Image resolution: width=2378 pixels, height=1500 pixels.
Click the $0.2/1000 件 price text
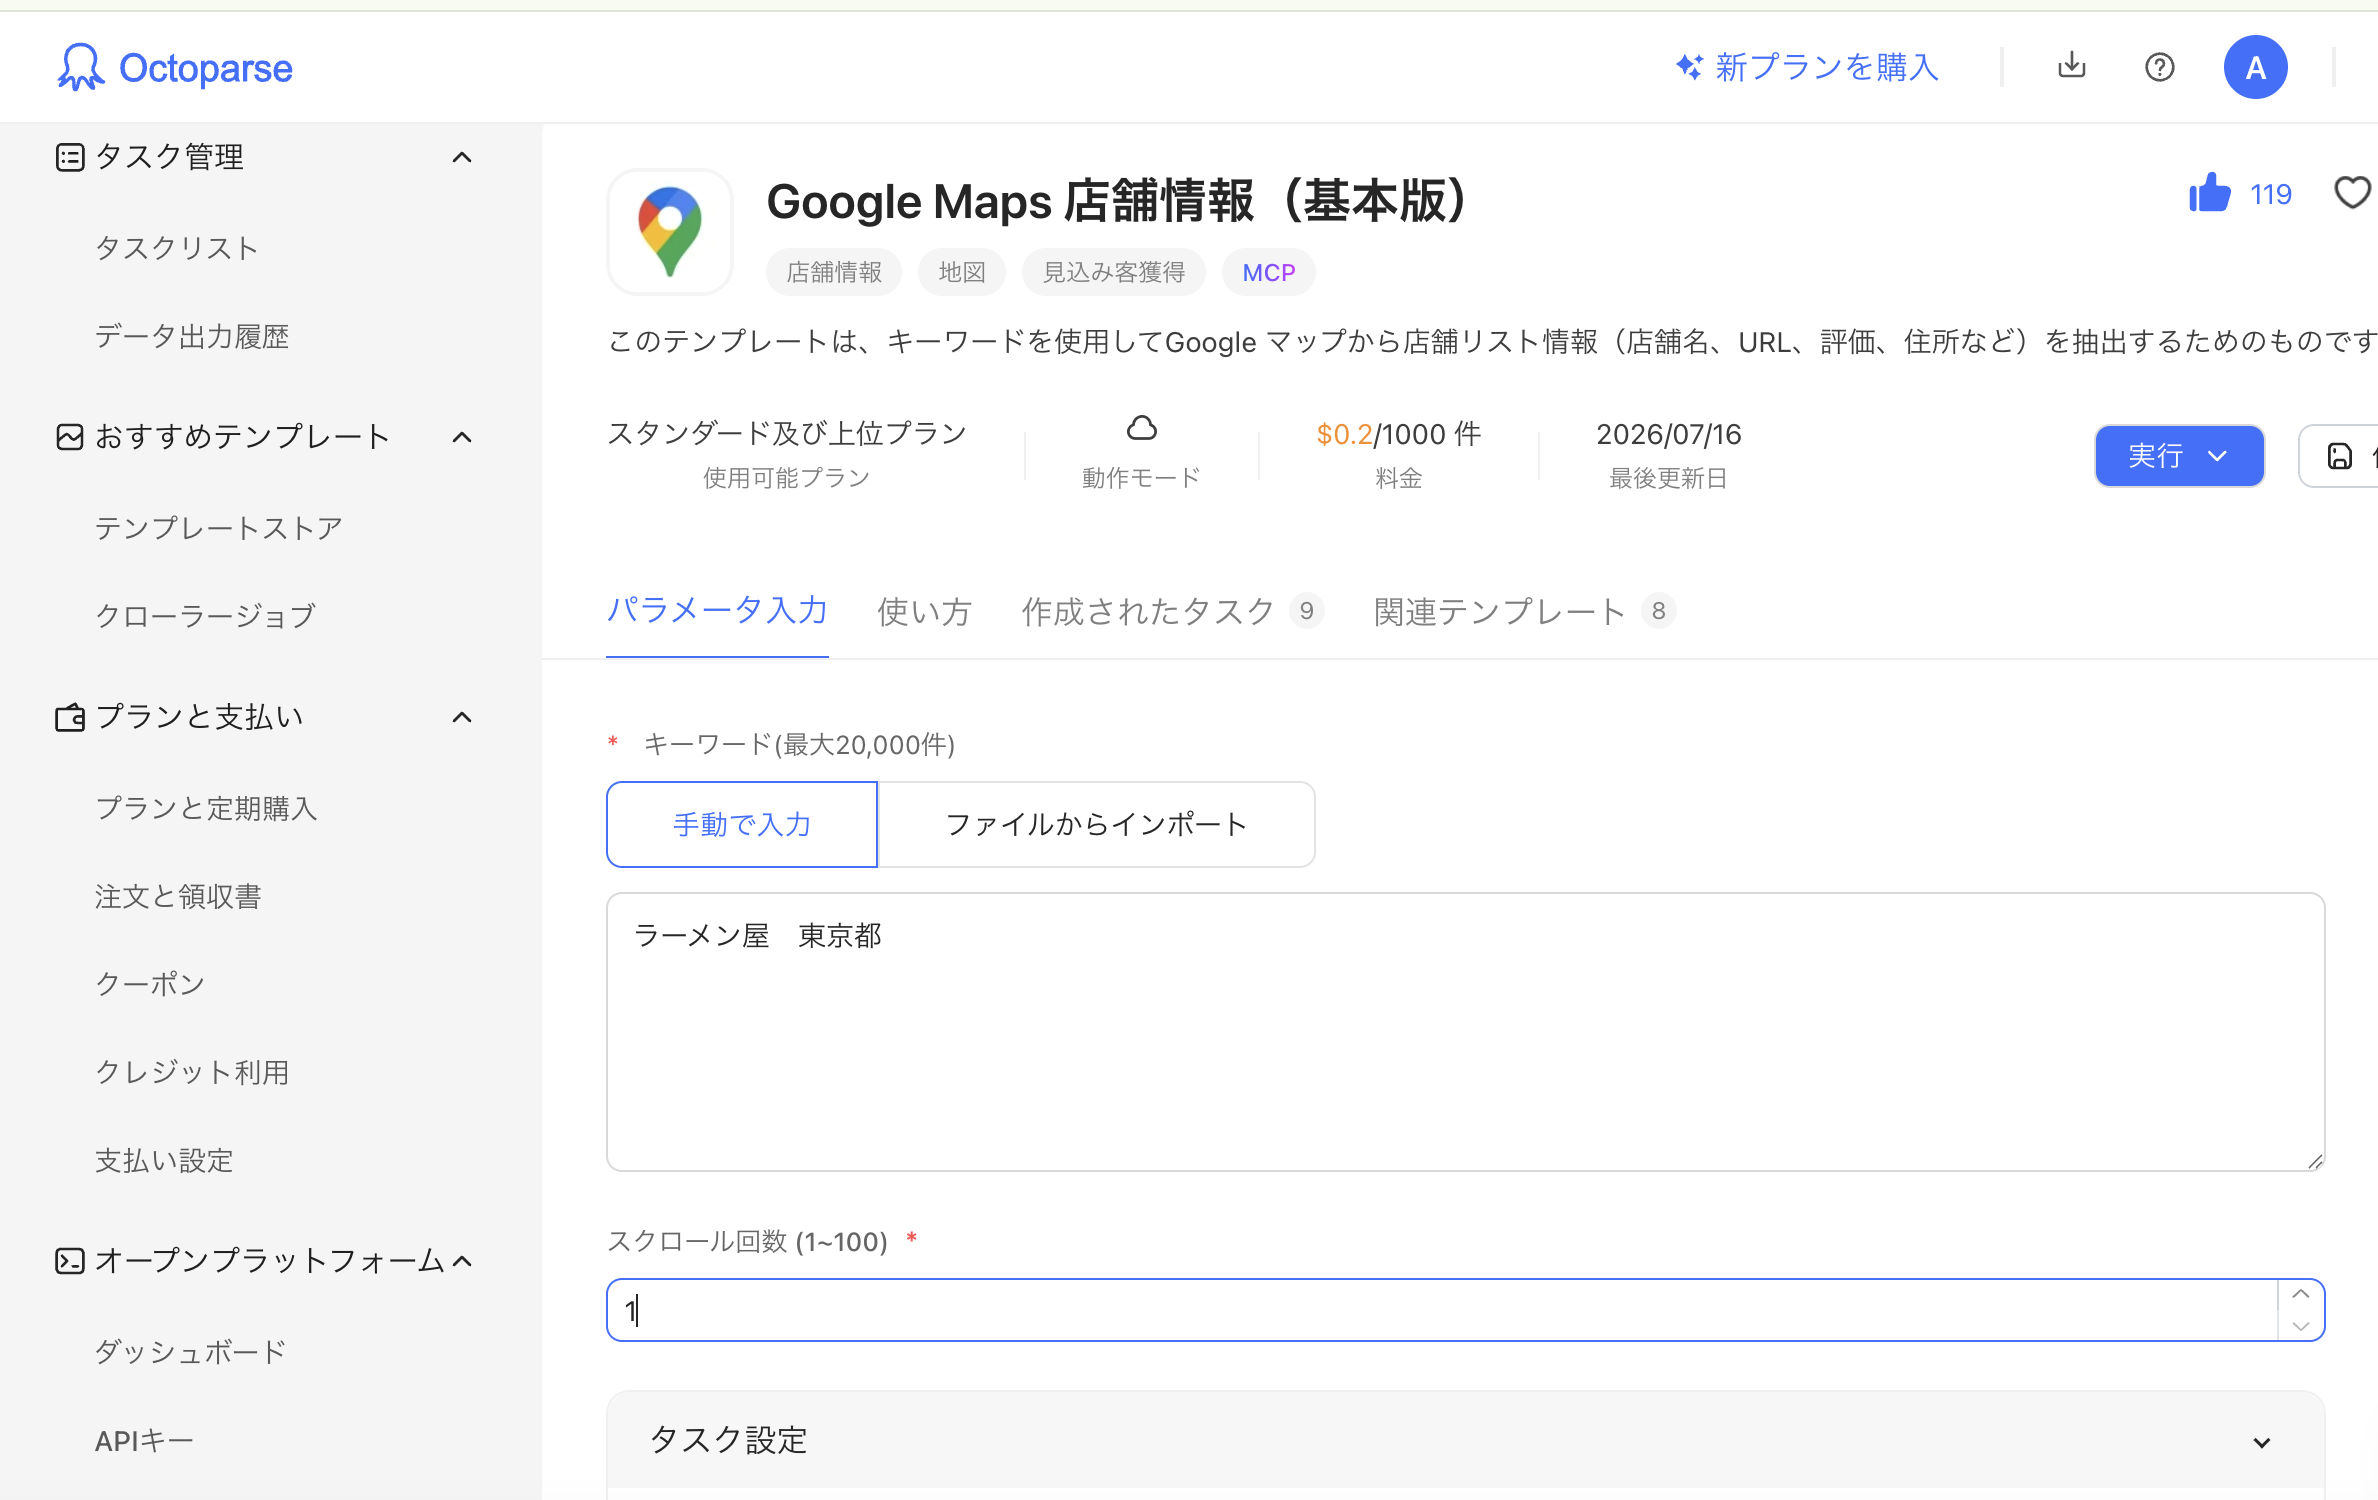(1398, 434)
